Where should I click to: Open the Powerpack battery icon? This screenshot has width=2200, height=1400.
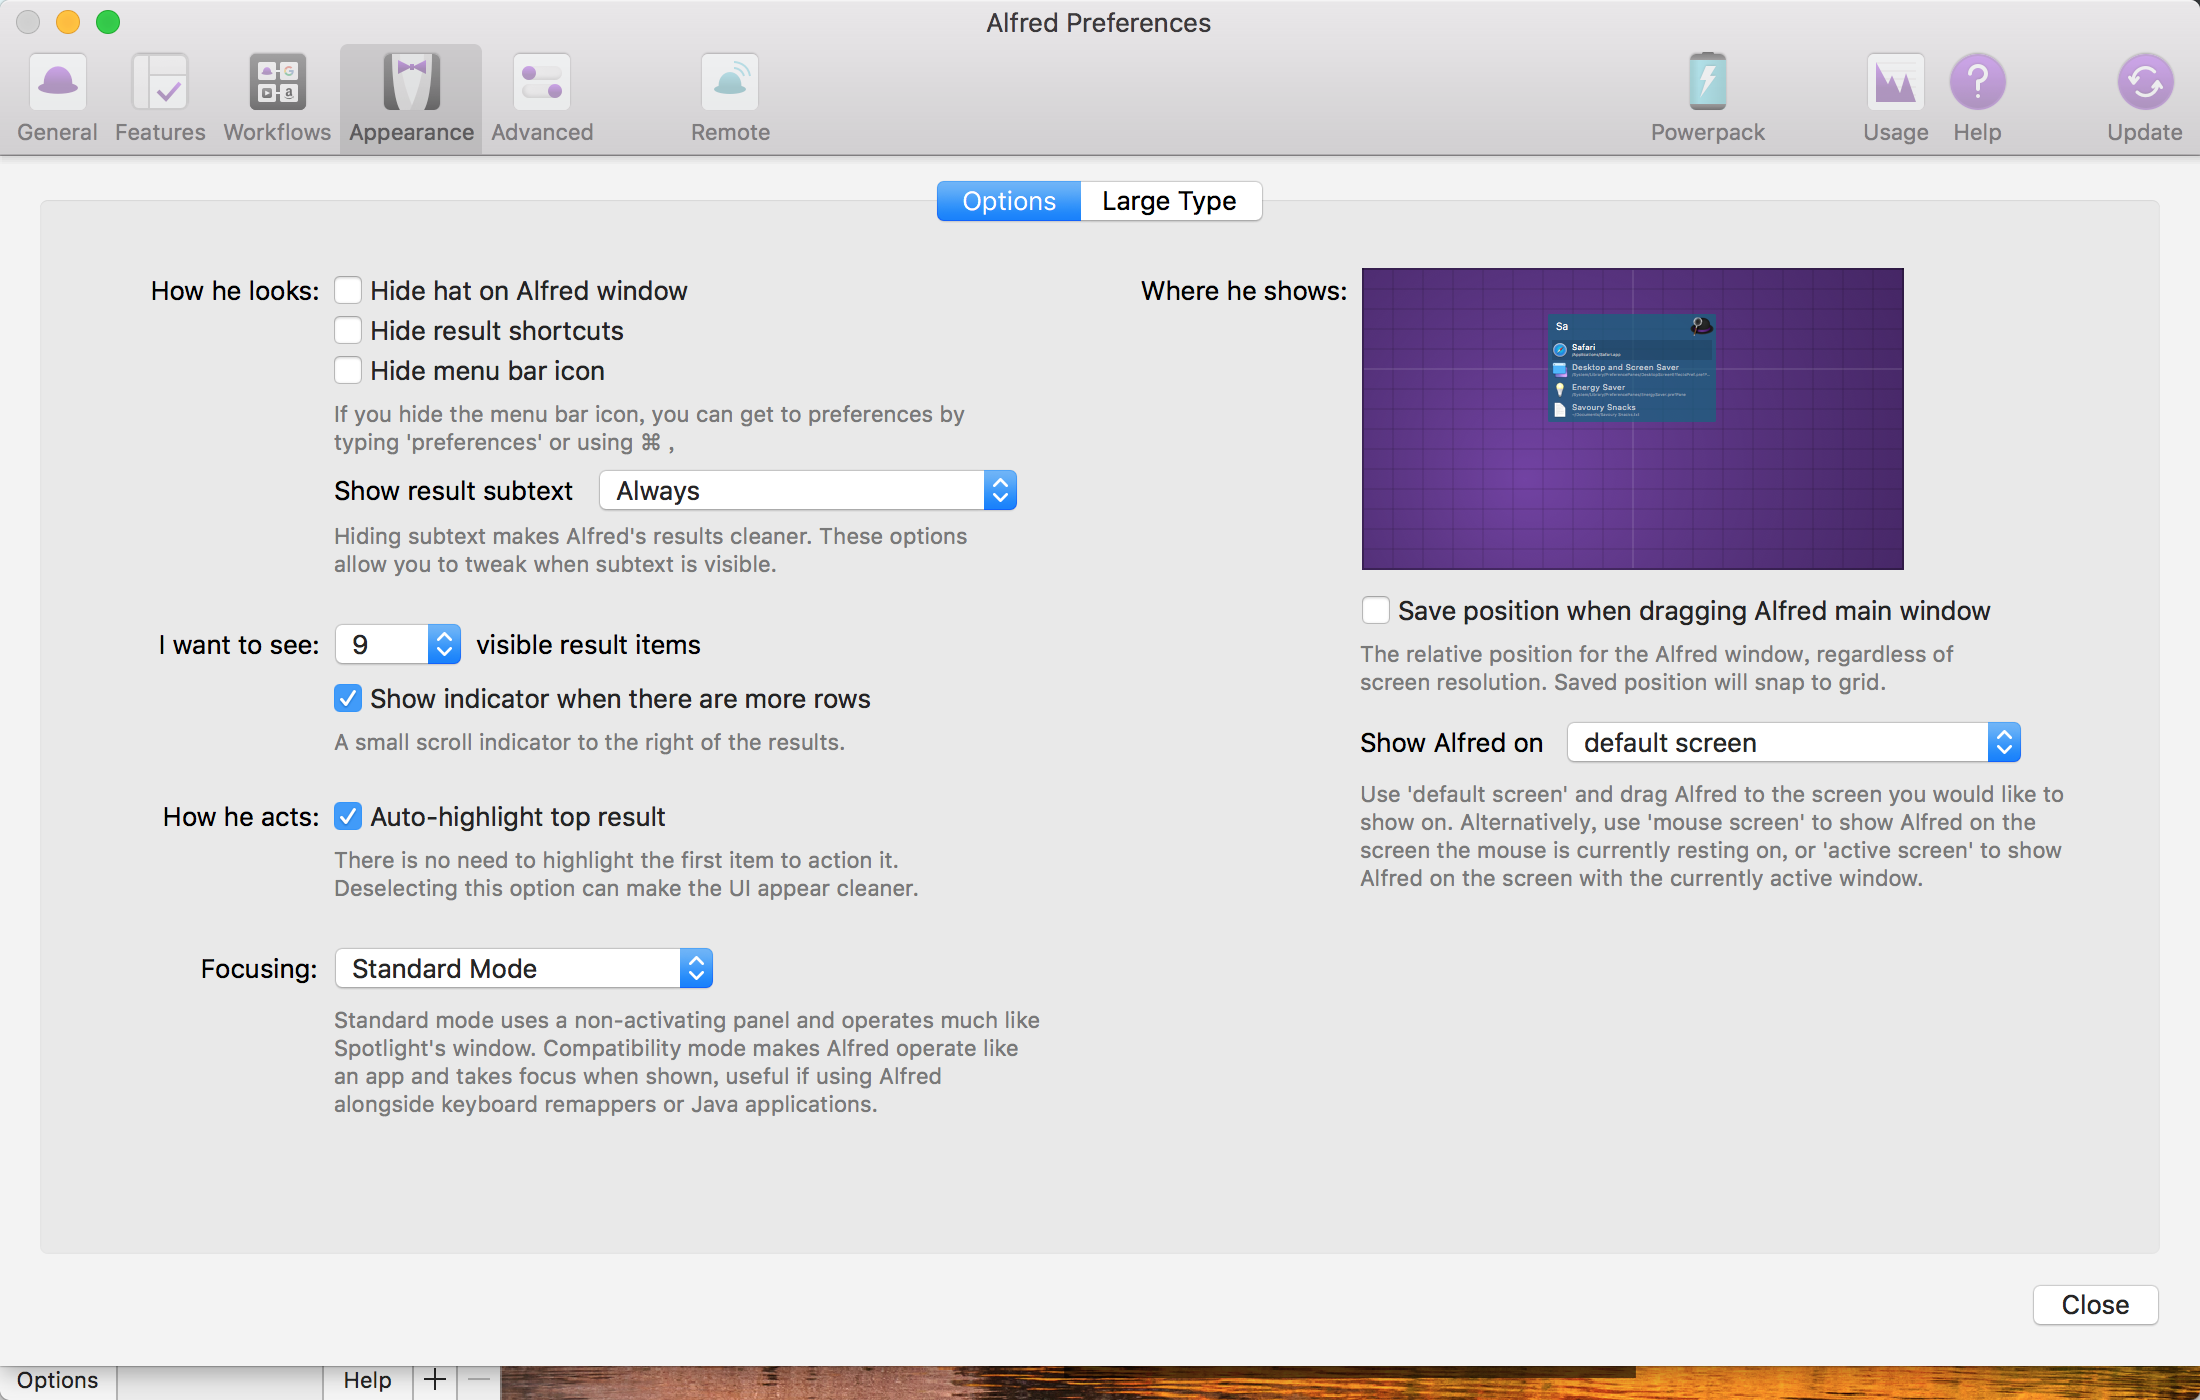pos(1707,83)
